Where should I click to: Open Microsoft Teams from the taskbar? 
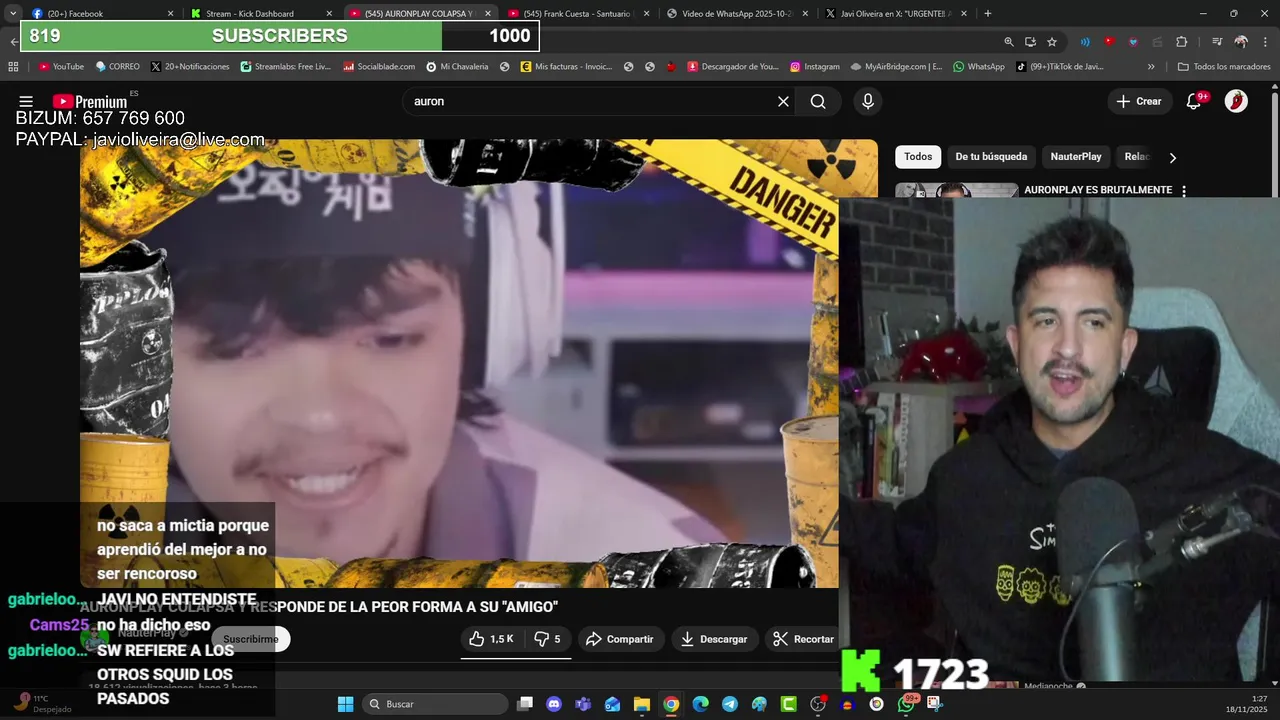(583, 704)
